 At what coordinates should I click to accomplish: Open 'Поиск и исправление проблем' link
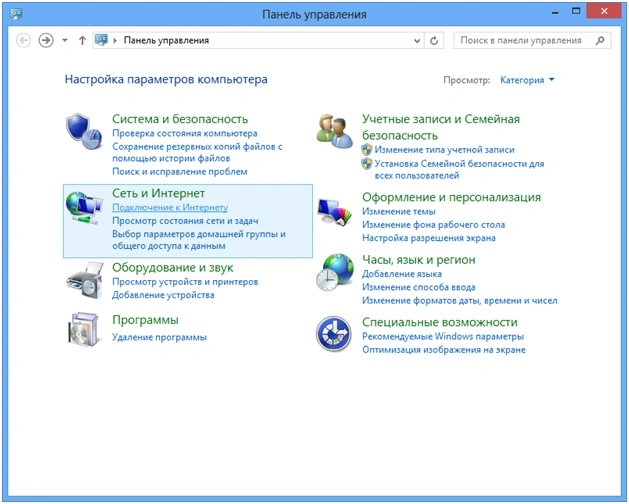click(180, 172)
